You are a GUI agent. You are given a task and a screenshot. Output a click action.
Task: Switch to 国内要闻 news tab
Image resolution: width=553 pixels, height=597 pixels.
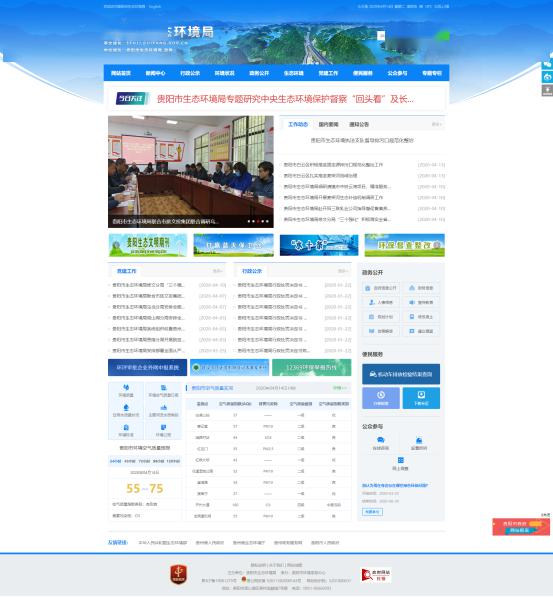[328, 124]
